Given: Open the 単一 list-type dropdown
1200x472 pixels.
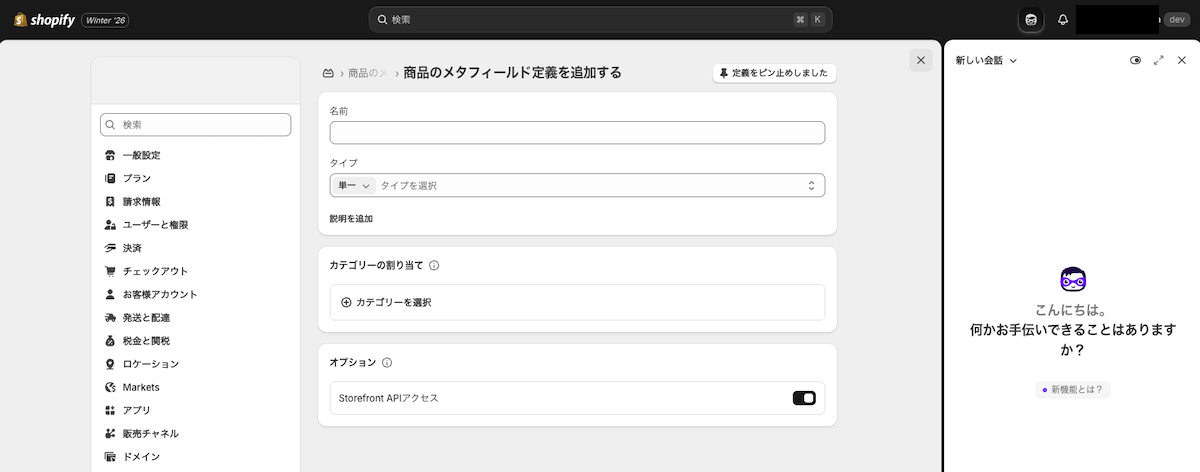Looking at the screenshot, I should 354,185.
